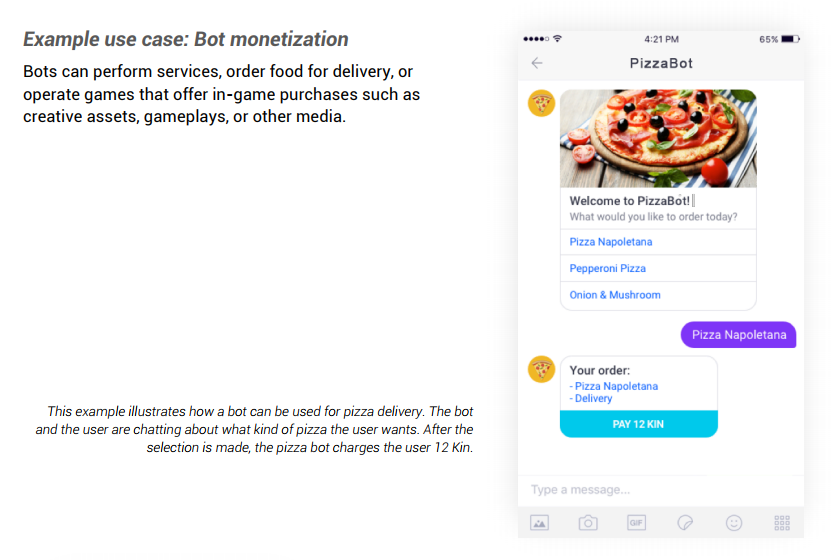Tap the battery indicator in status bar
Viewport: 835px width, 560px height.
click(790, 39)
